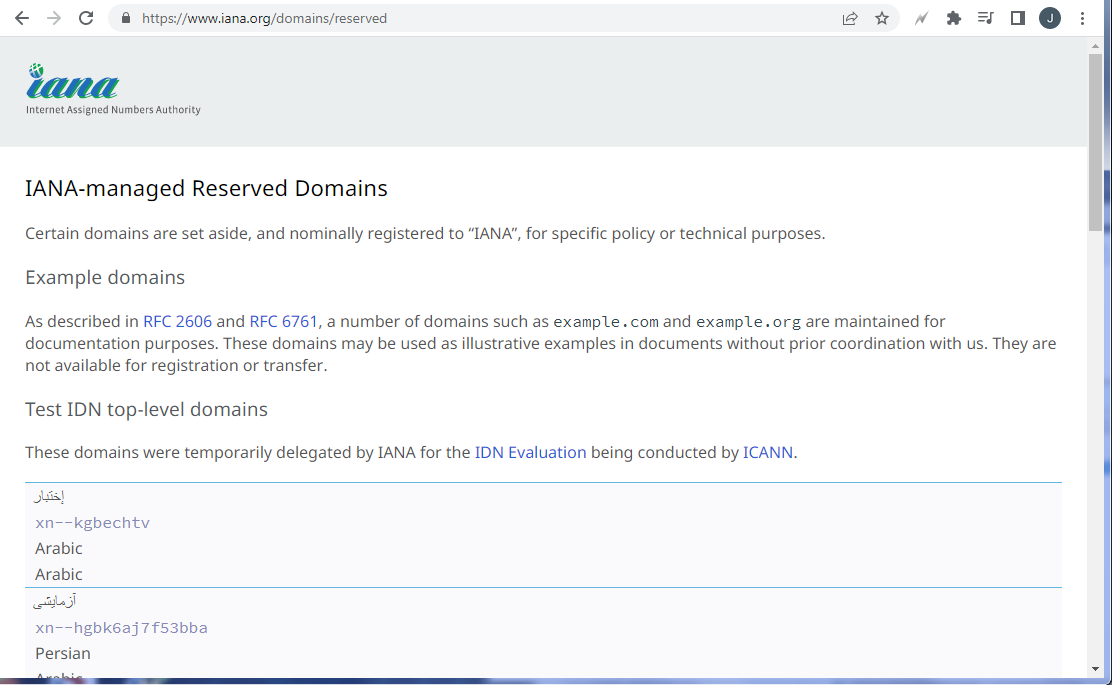Screen dimensions: 1112x685
Task: Follow the IDN Evaluation link
Action: [530, 452]
